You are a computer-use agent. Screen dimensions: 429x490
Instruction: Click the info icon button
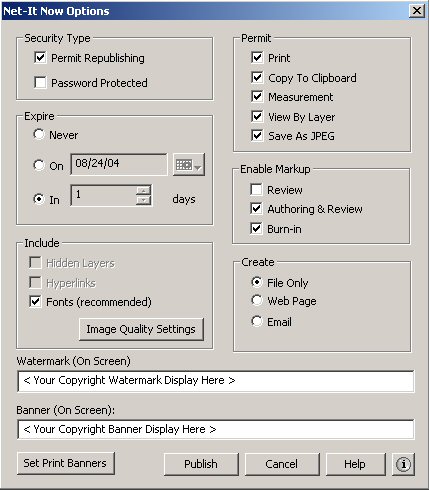coord(403,464)
